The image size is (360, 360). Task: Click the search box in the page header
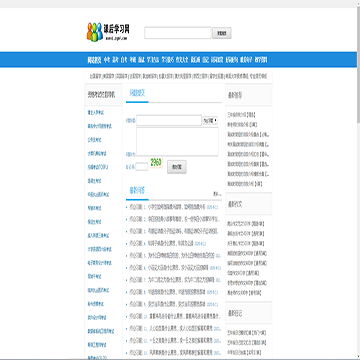tap(178, 33)
